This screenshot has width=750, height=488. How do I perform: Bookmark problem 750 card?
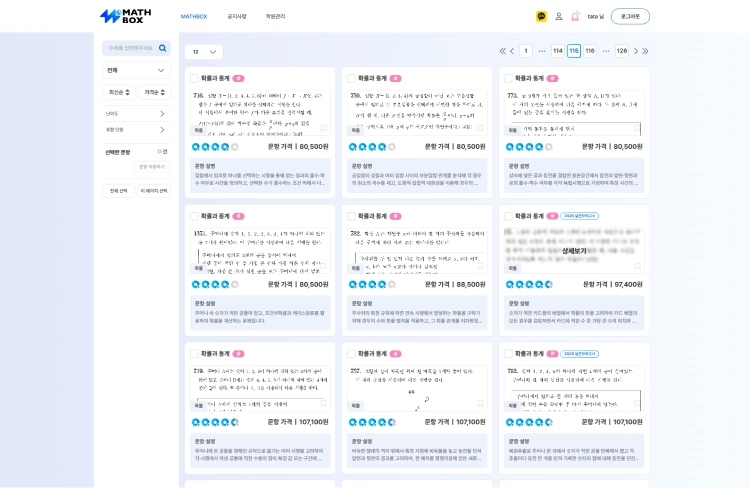[x=480, y=128]
